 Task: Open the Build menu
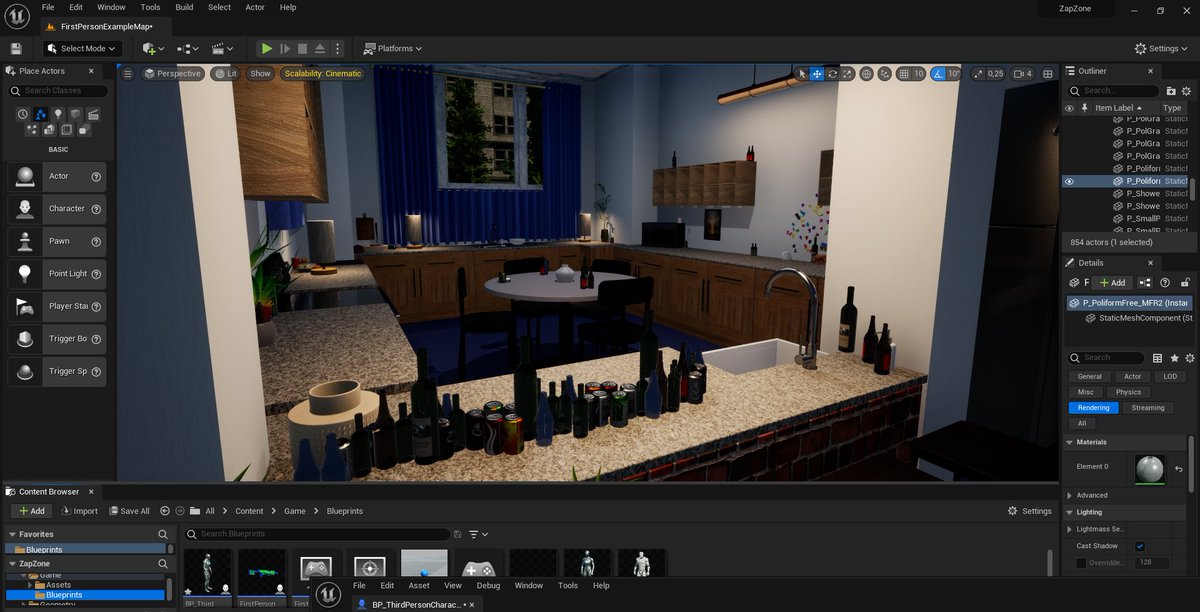(184, 7)
